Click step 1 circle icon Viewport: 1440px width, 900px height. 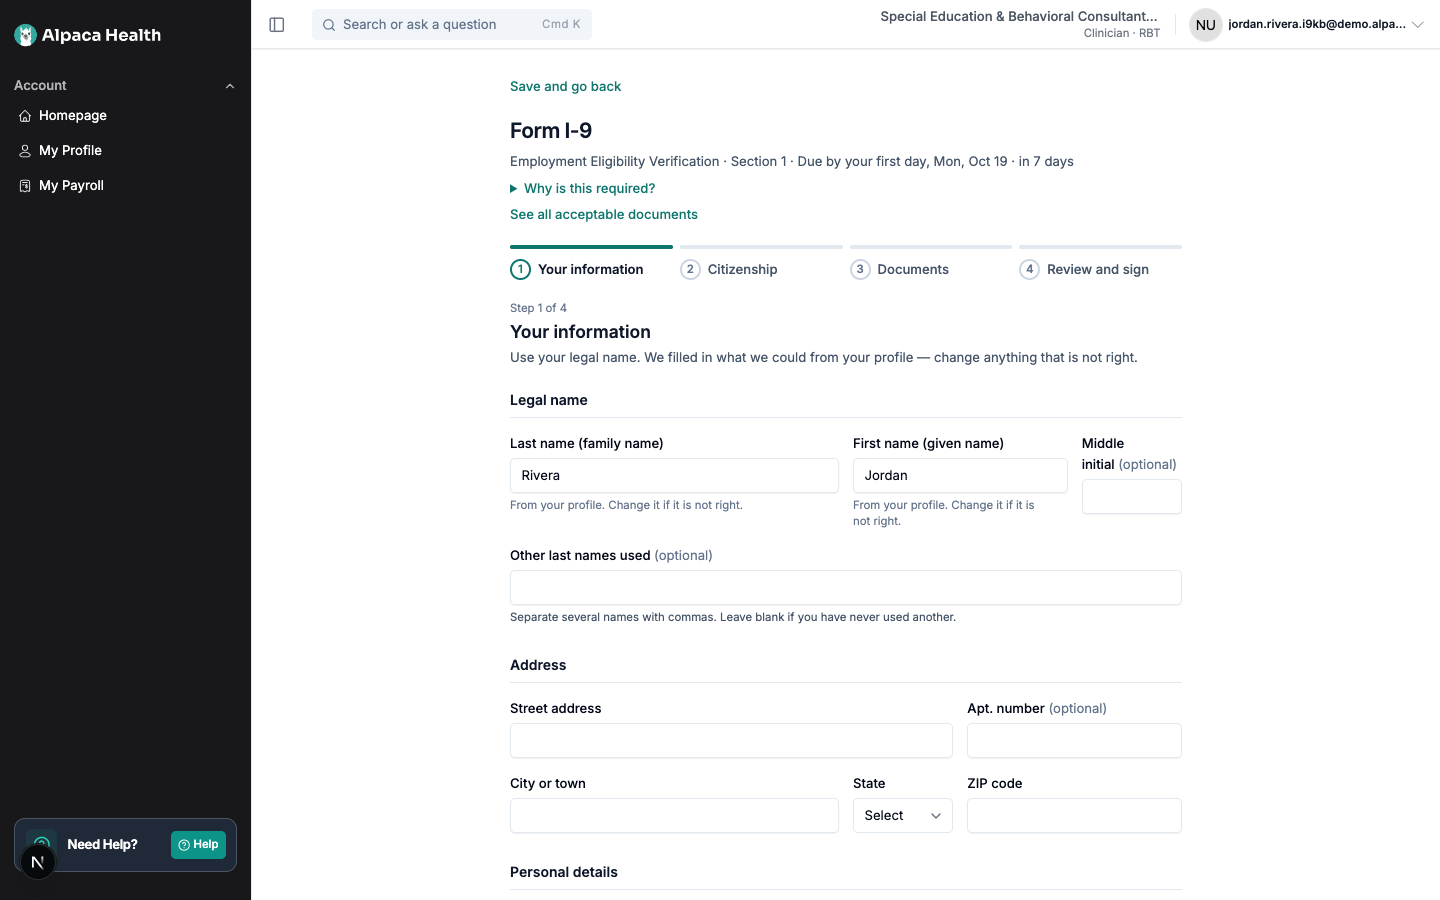tap(520, 269)
